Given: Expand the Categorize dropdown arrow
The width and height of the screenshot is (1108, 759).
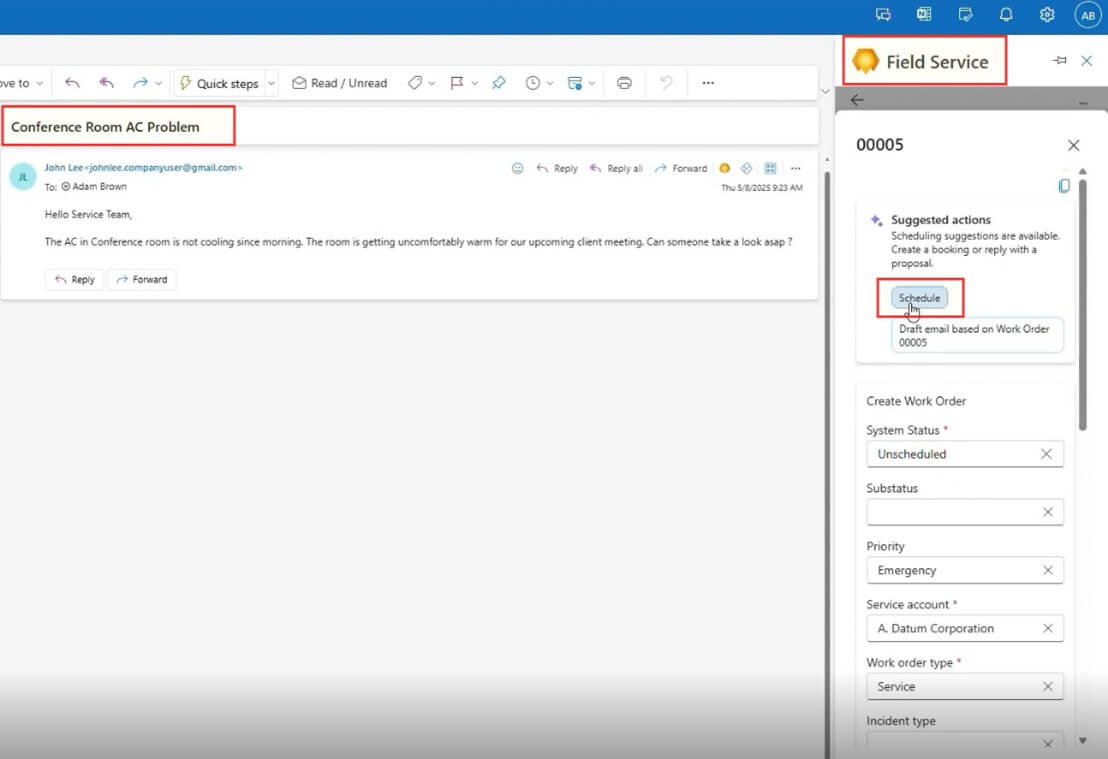Looking at the screenshot, I should [432, 83].
